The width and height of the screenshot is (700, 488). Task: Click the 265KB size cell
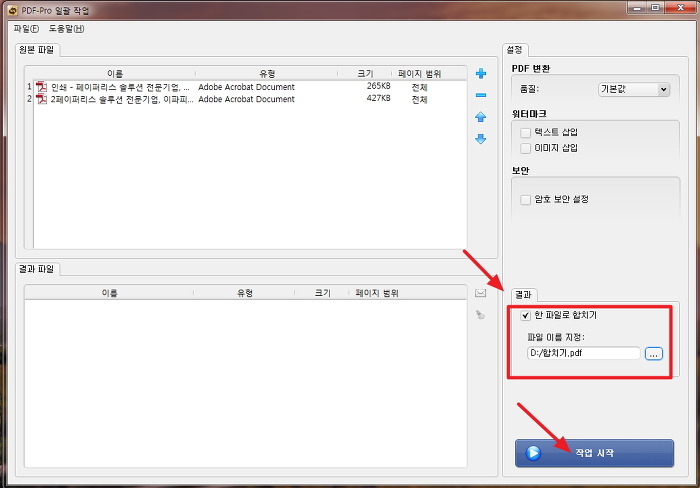[x=378, y=86]
